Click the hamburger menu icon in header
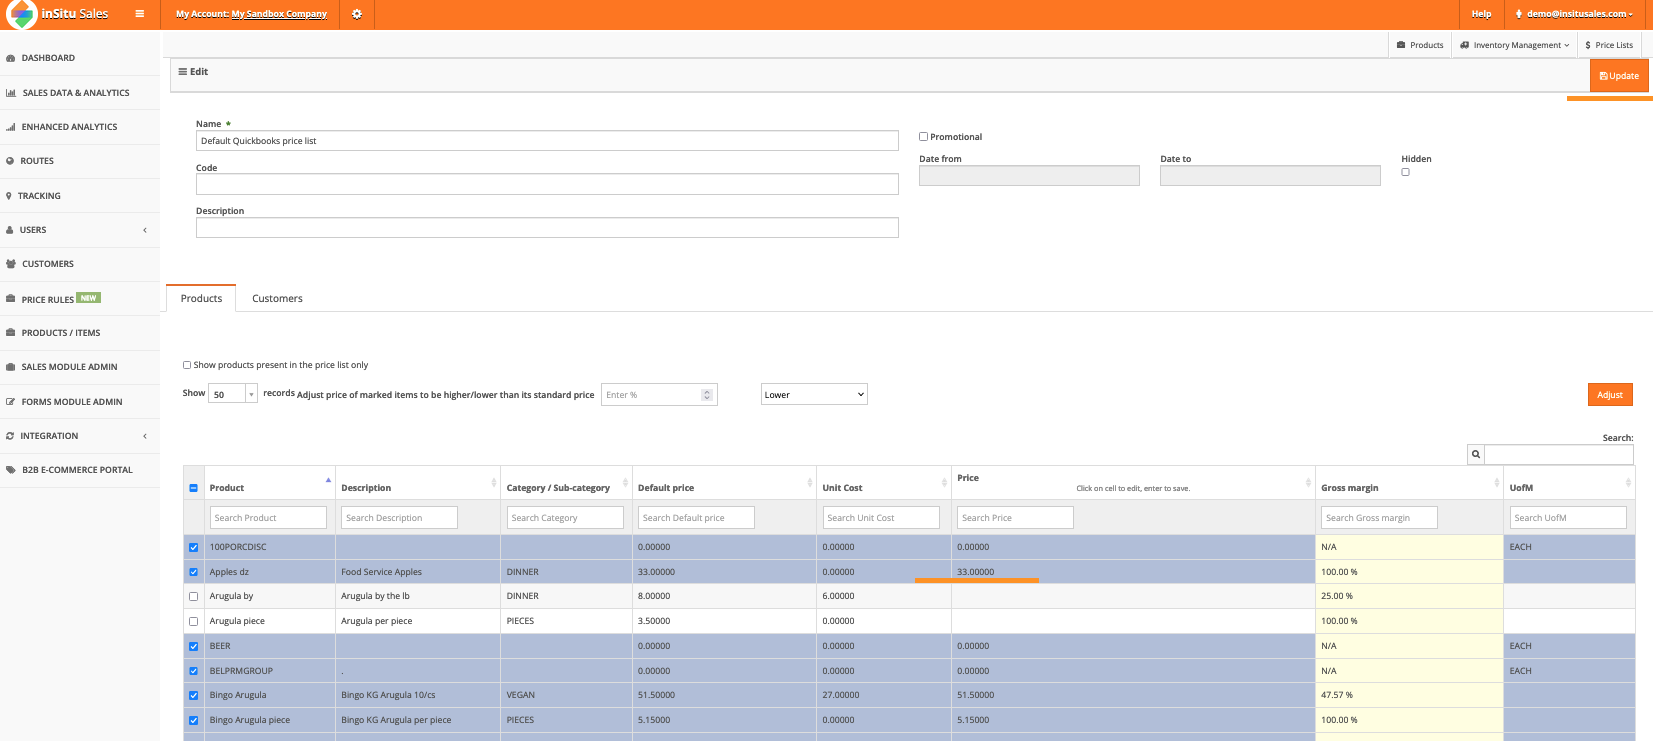The image size is (1653, 741). (x=139, y=14)
